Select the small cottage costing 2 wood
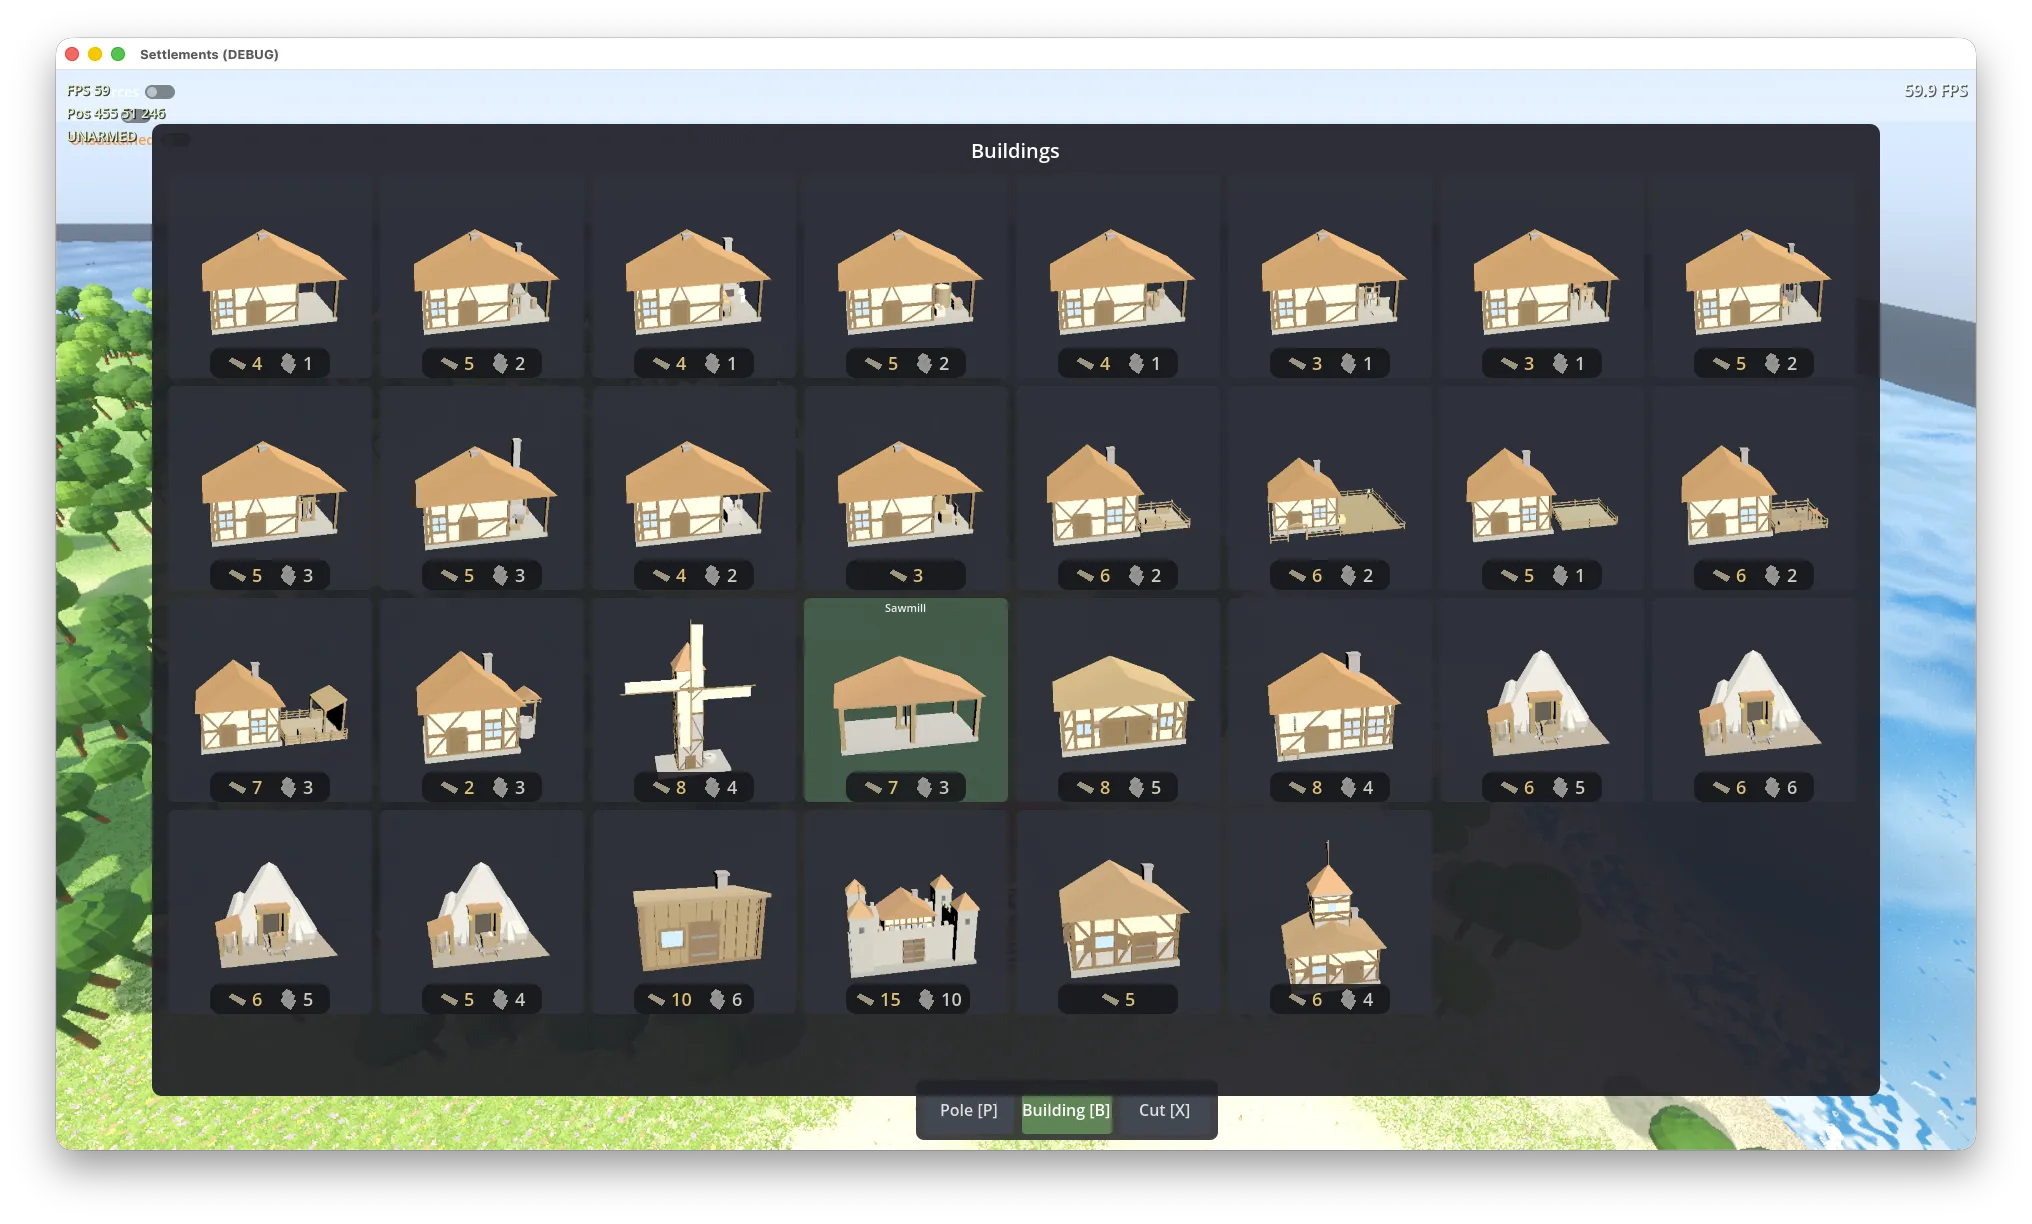Viewport: 2032px width, 1224px height. pos(480,700)
